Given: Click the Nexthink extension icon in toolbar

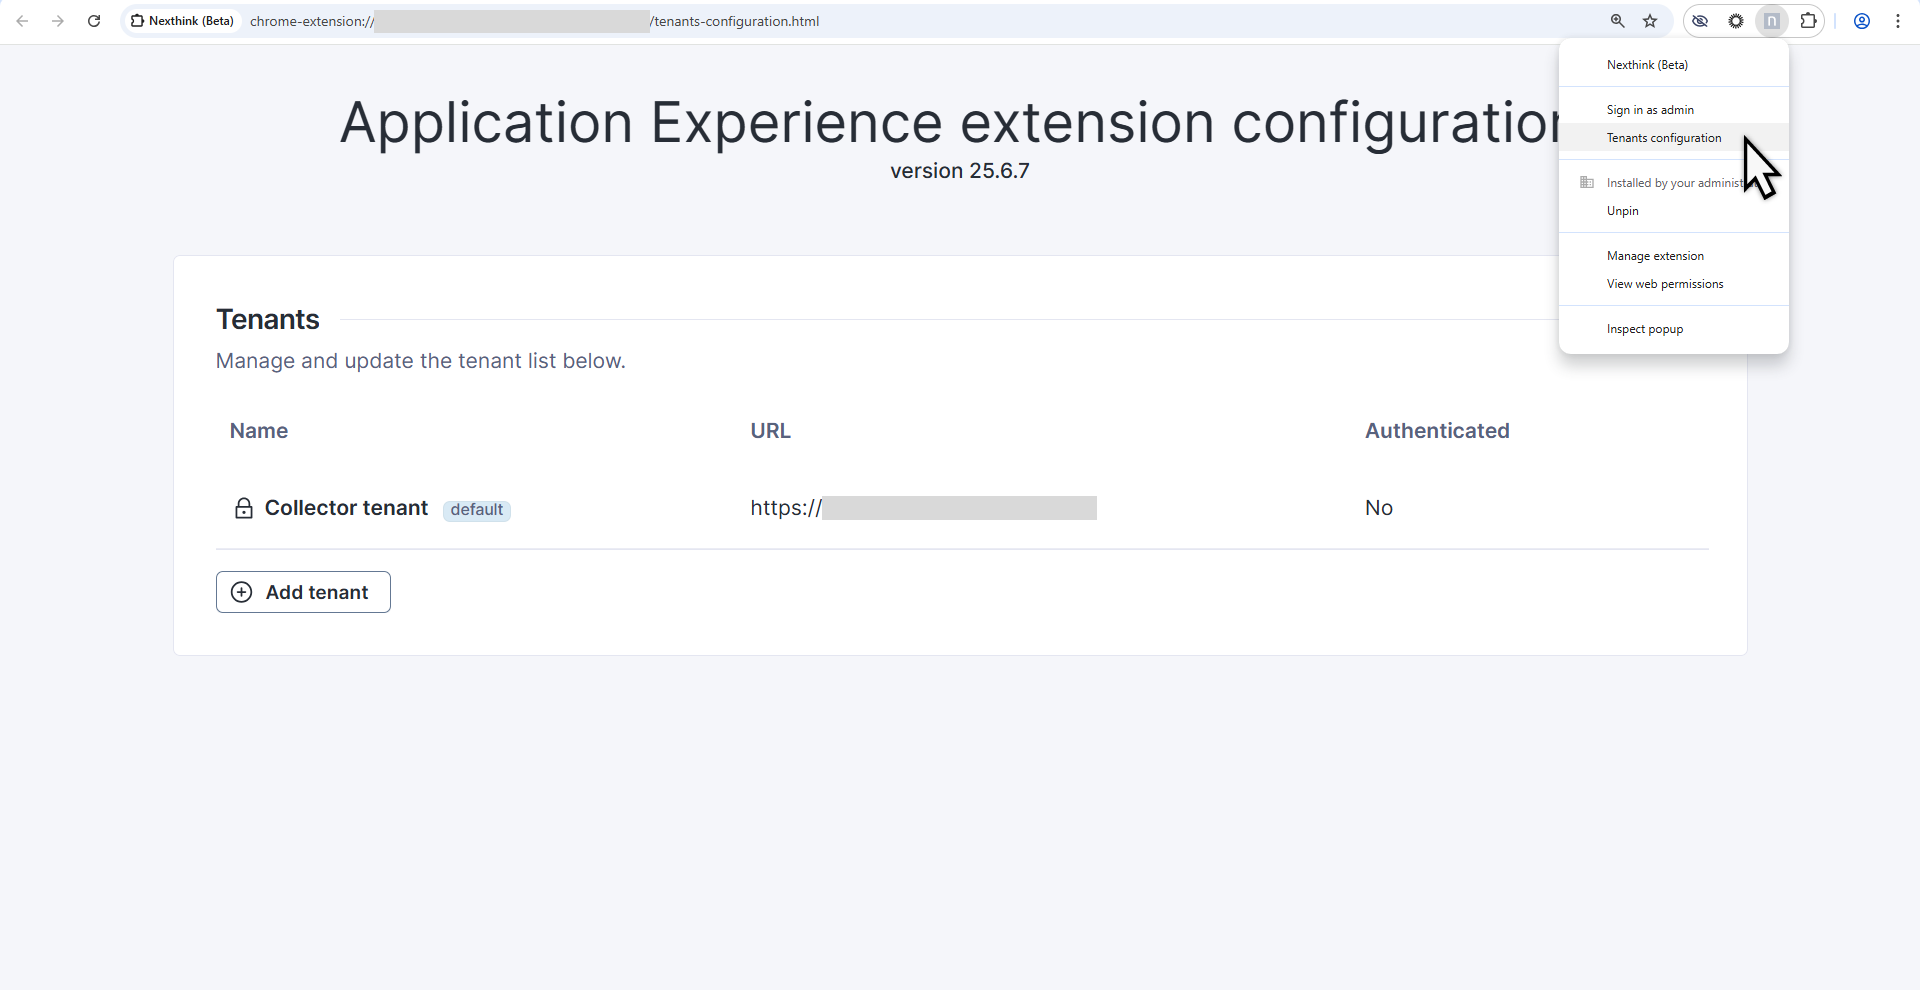Looking at the screenshot, I should click(x=1771, y=21).
